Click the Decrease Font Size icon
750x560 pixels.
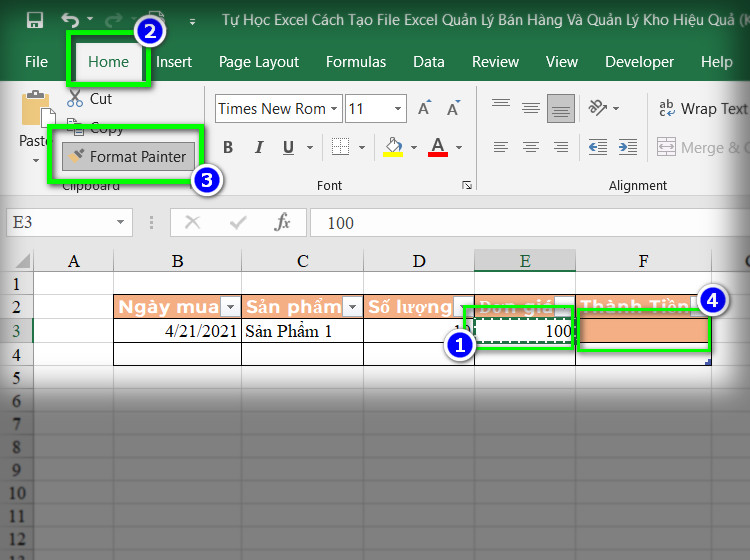pyautogui.click(x=453, y=109)
